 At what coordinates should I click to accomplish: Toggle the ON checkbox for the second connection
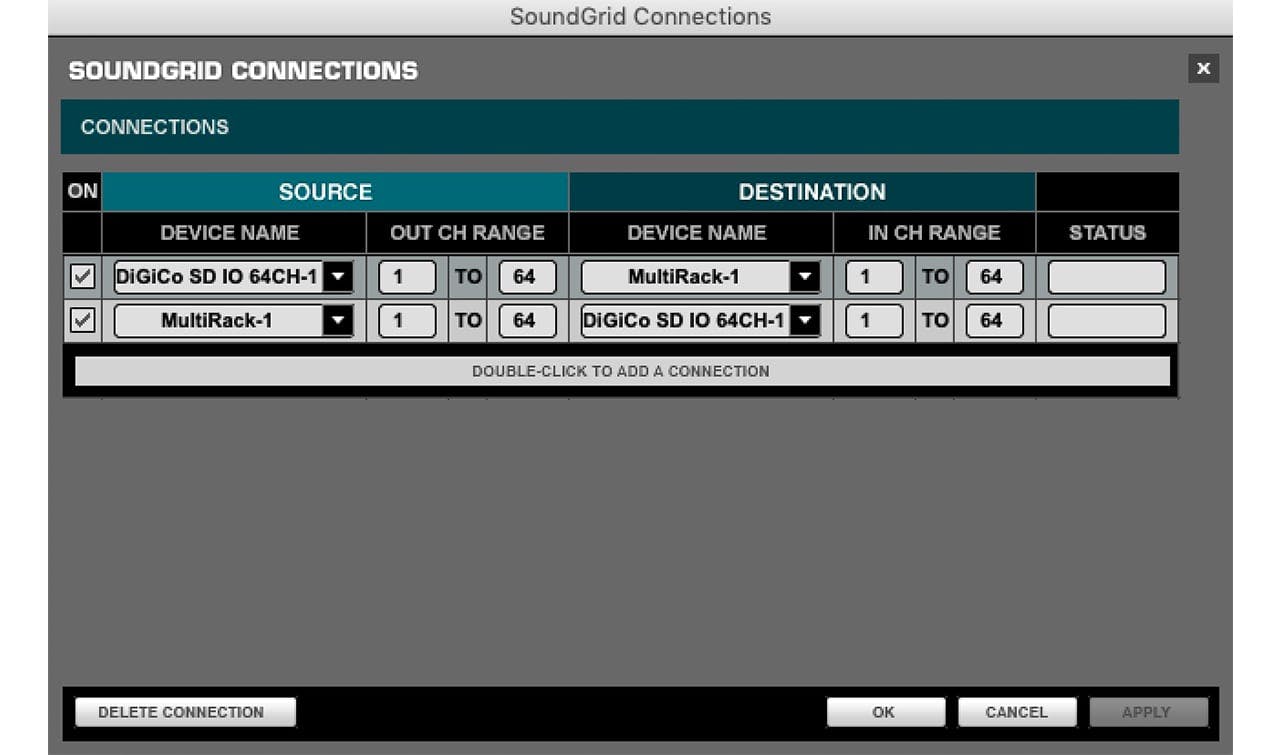(x=83, y=321)
